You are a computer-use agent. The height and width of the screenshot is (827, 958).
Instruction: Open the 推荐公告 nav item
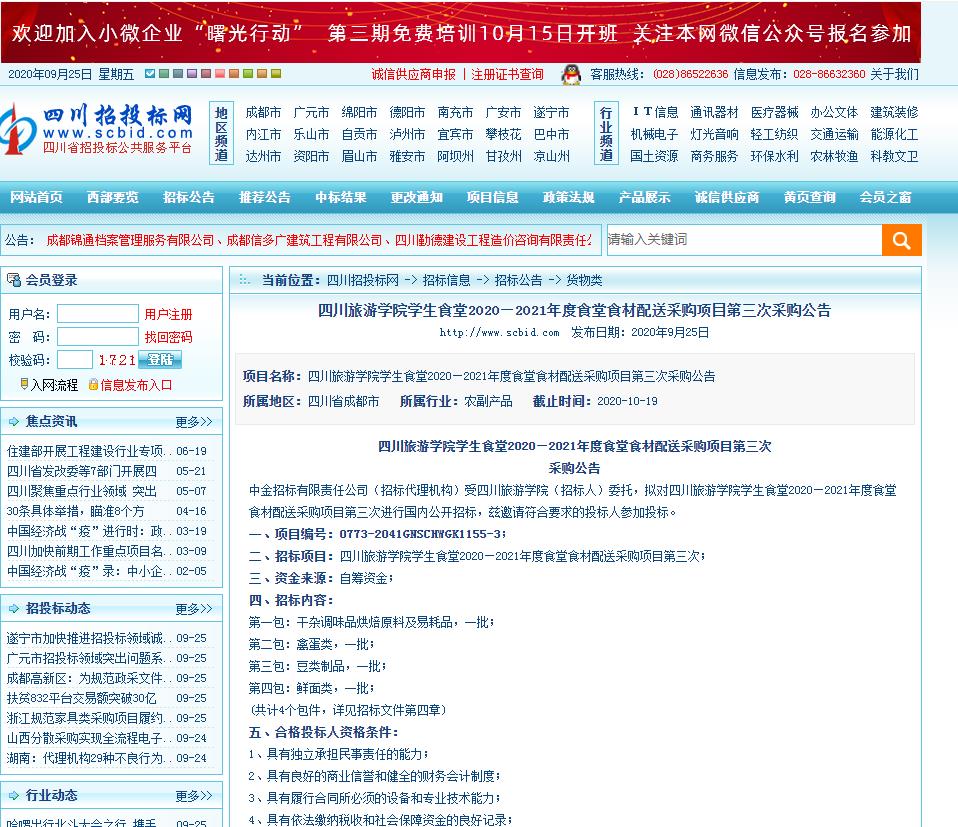[x=265, y=197]
